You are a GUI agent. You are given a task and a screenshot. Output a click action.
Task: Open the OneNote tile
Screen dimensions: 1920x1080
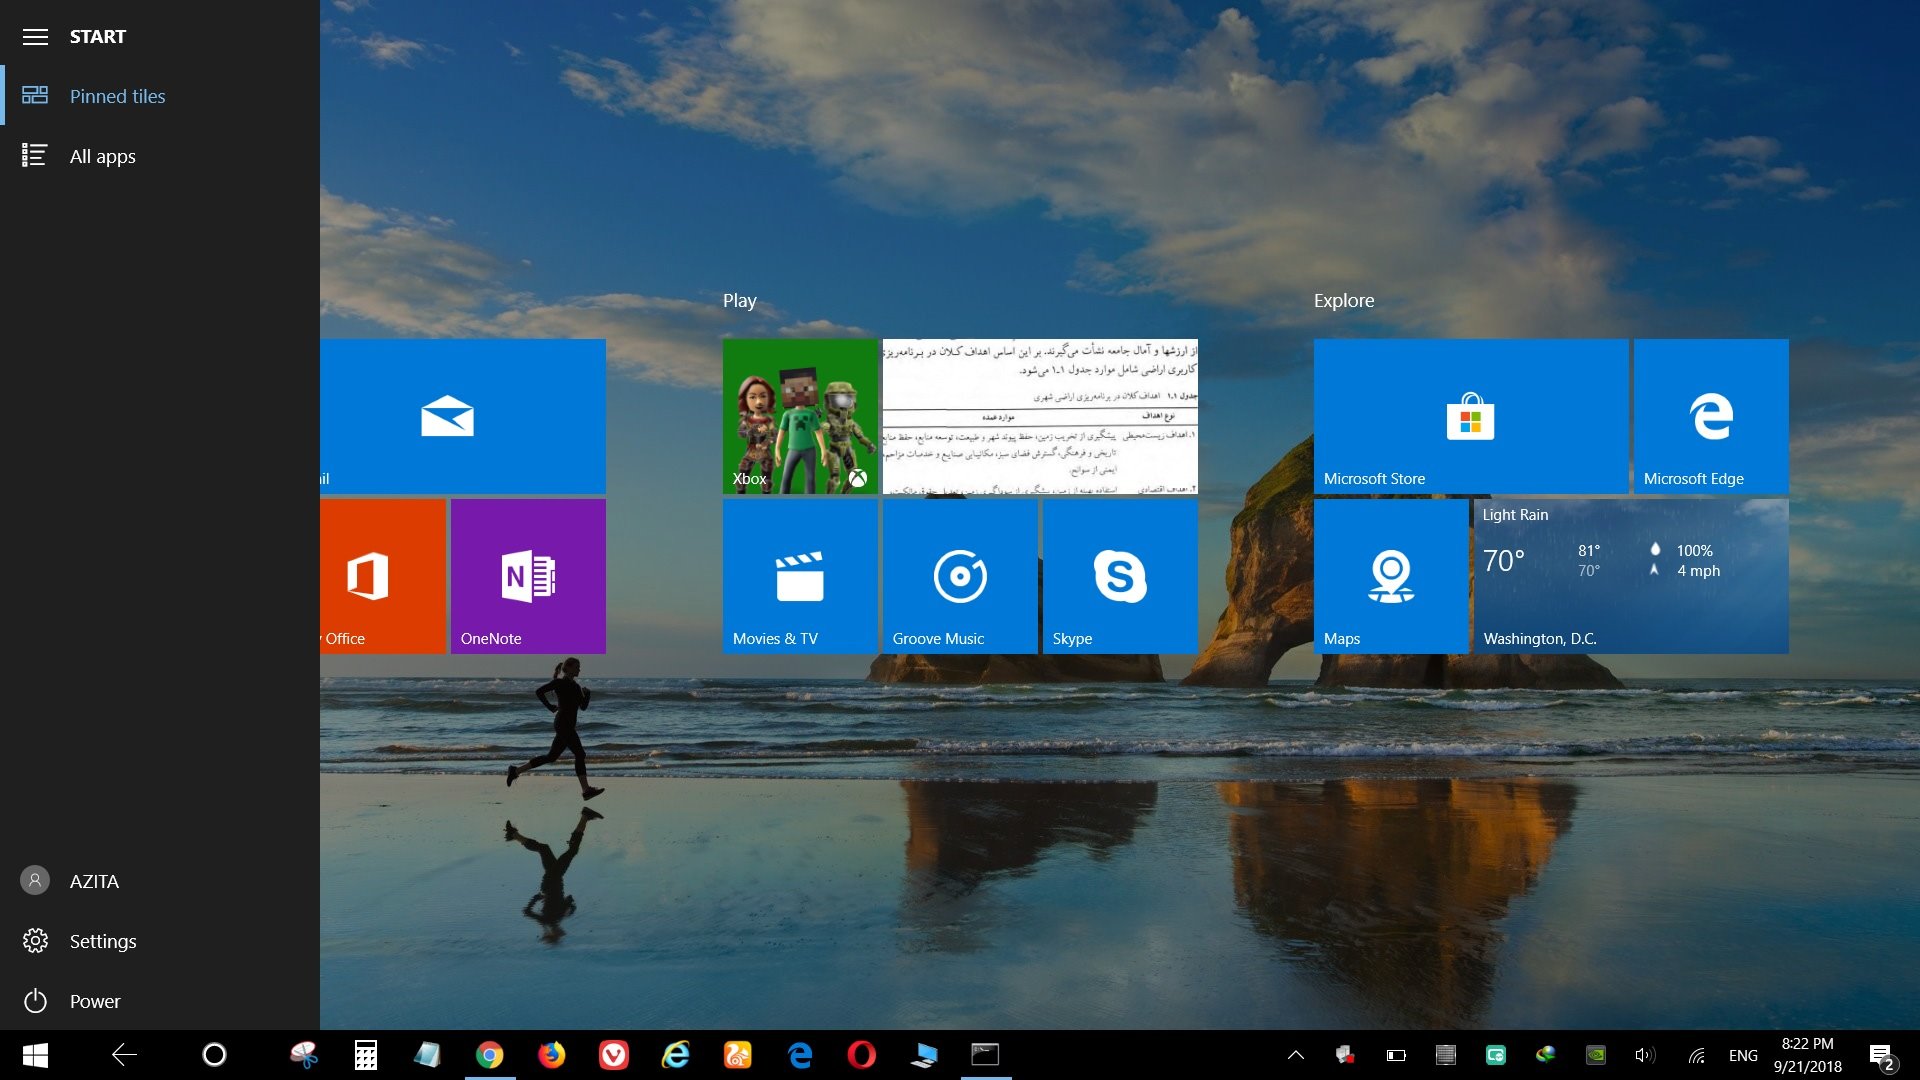[528, 576]
